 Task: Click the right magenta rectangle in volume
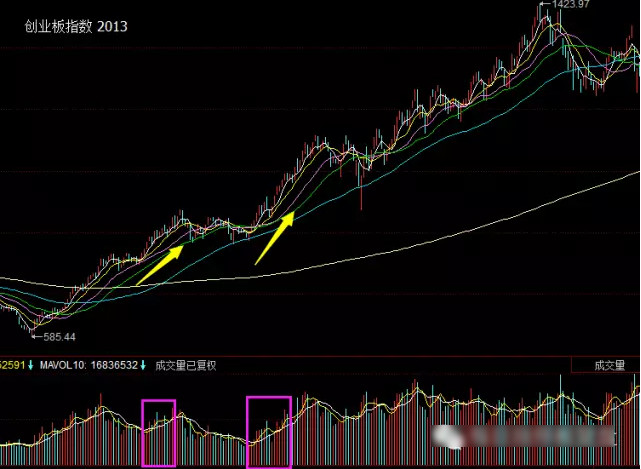pos(268,431)
